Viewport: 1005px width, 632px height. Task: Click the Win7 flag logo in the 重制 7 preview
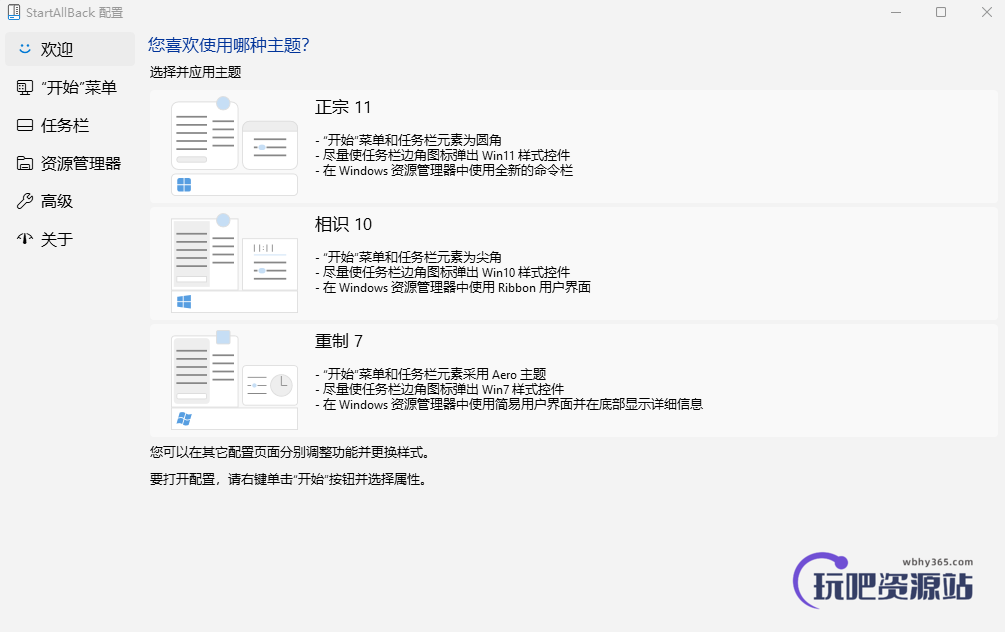point(184,419)
